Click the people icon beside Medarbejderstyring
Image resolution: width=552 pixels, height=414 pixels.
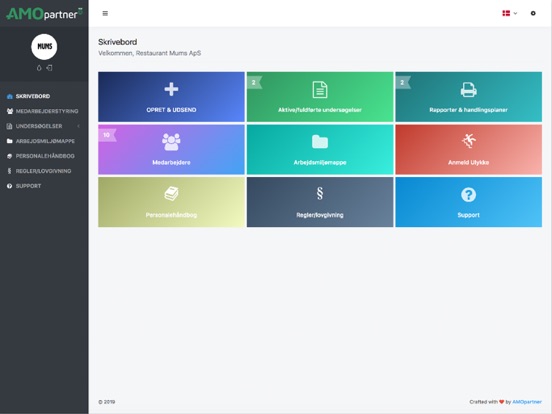(x=10, y=111)
